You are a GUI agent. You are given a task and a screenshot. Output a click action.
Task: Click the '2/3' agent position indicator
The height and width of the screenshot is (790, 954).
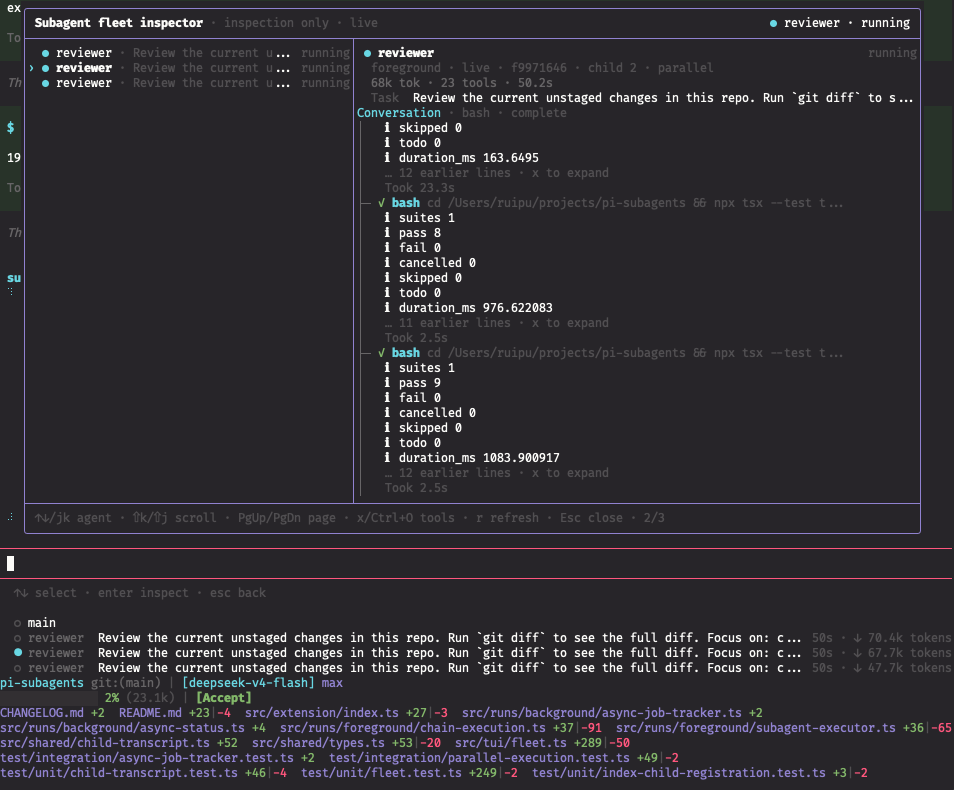(x=654, y=518)
